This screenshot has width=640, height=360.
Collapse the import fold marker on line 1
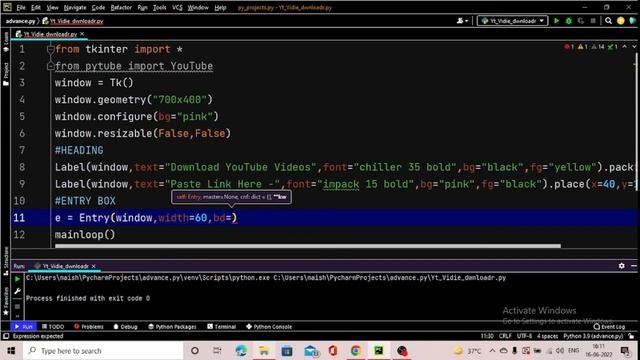[x=50, y=49]
